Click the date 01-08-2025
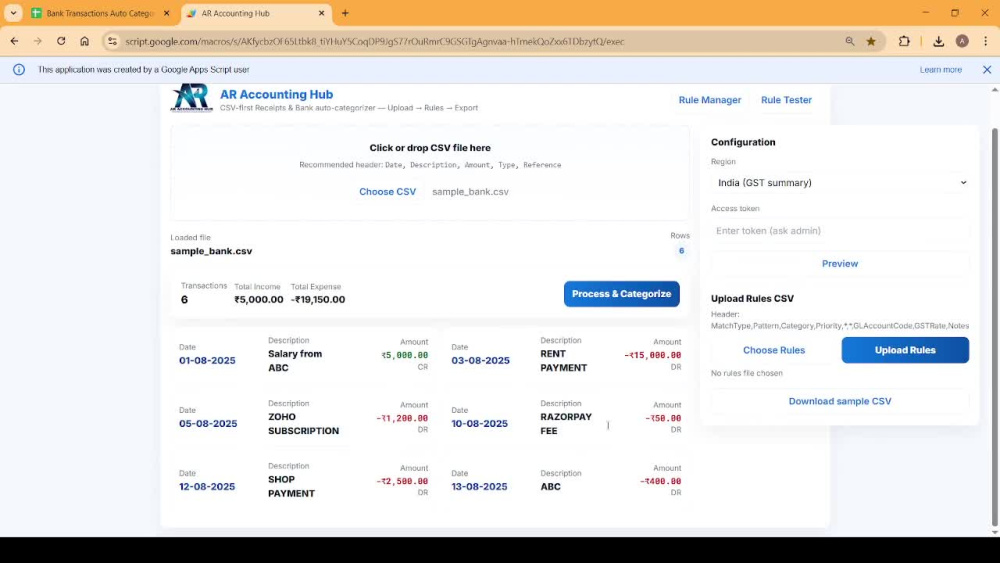This screenshot has height=563, width=1000. click(x=207, y=360)
